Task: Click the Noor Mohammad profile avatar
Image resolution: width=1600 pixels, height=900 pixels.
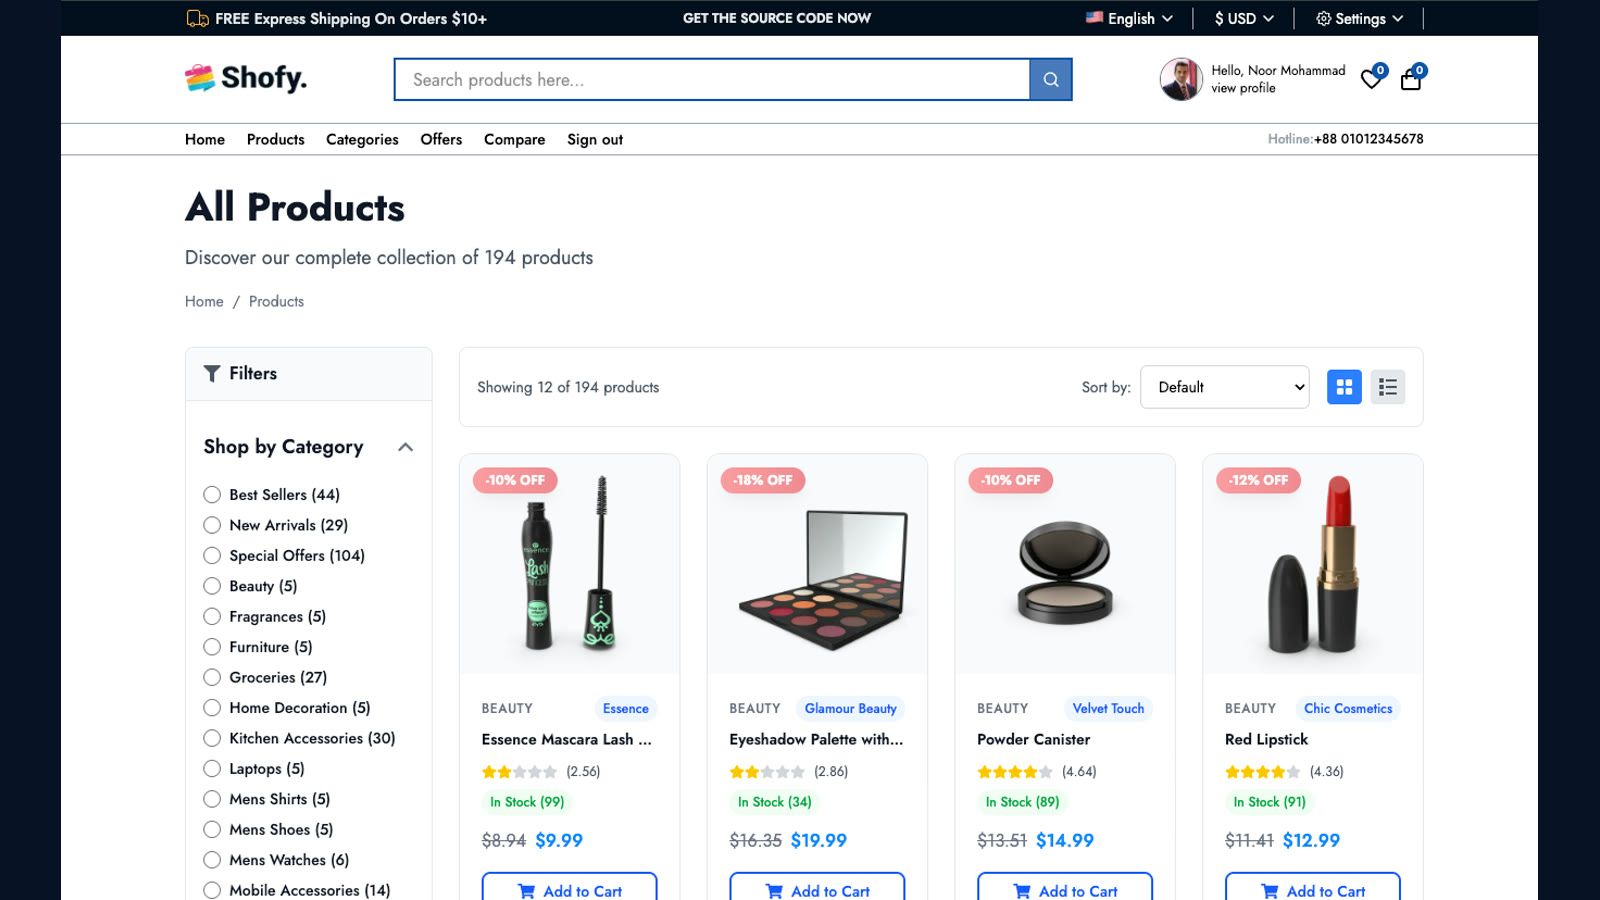Action: point(1181,79)
